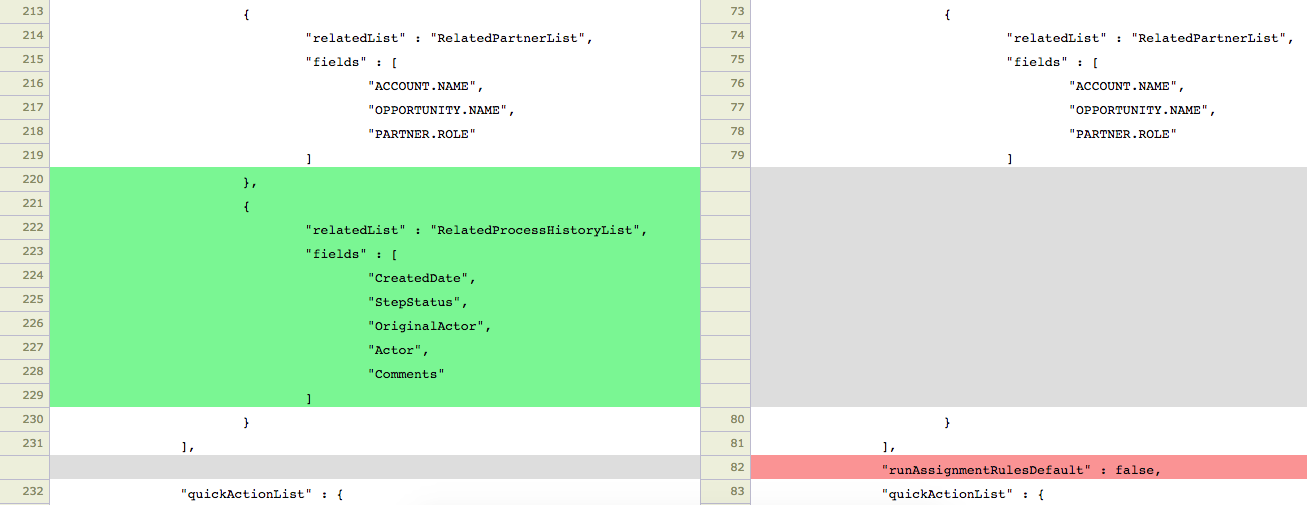Click line number 231 in the gutter
1307x505 pixels.
tap(32, 445)
